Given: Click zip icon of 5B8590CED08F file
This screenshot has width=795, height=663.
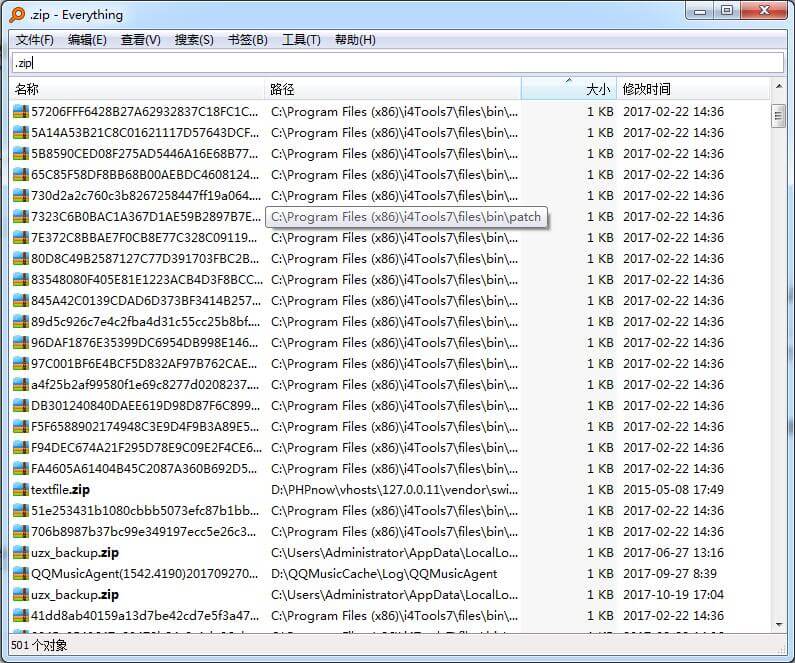Looking at the screenshot, I should [x=21, y=154].
